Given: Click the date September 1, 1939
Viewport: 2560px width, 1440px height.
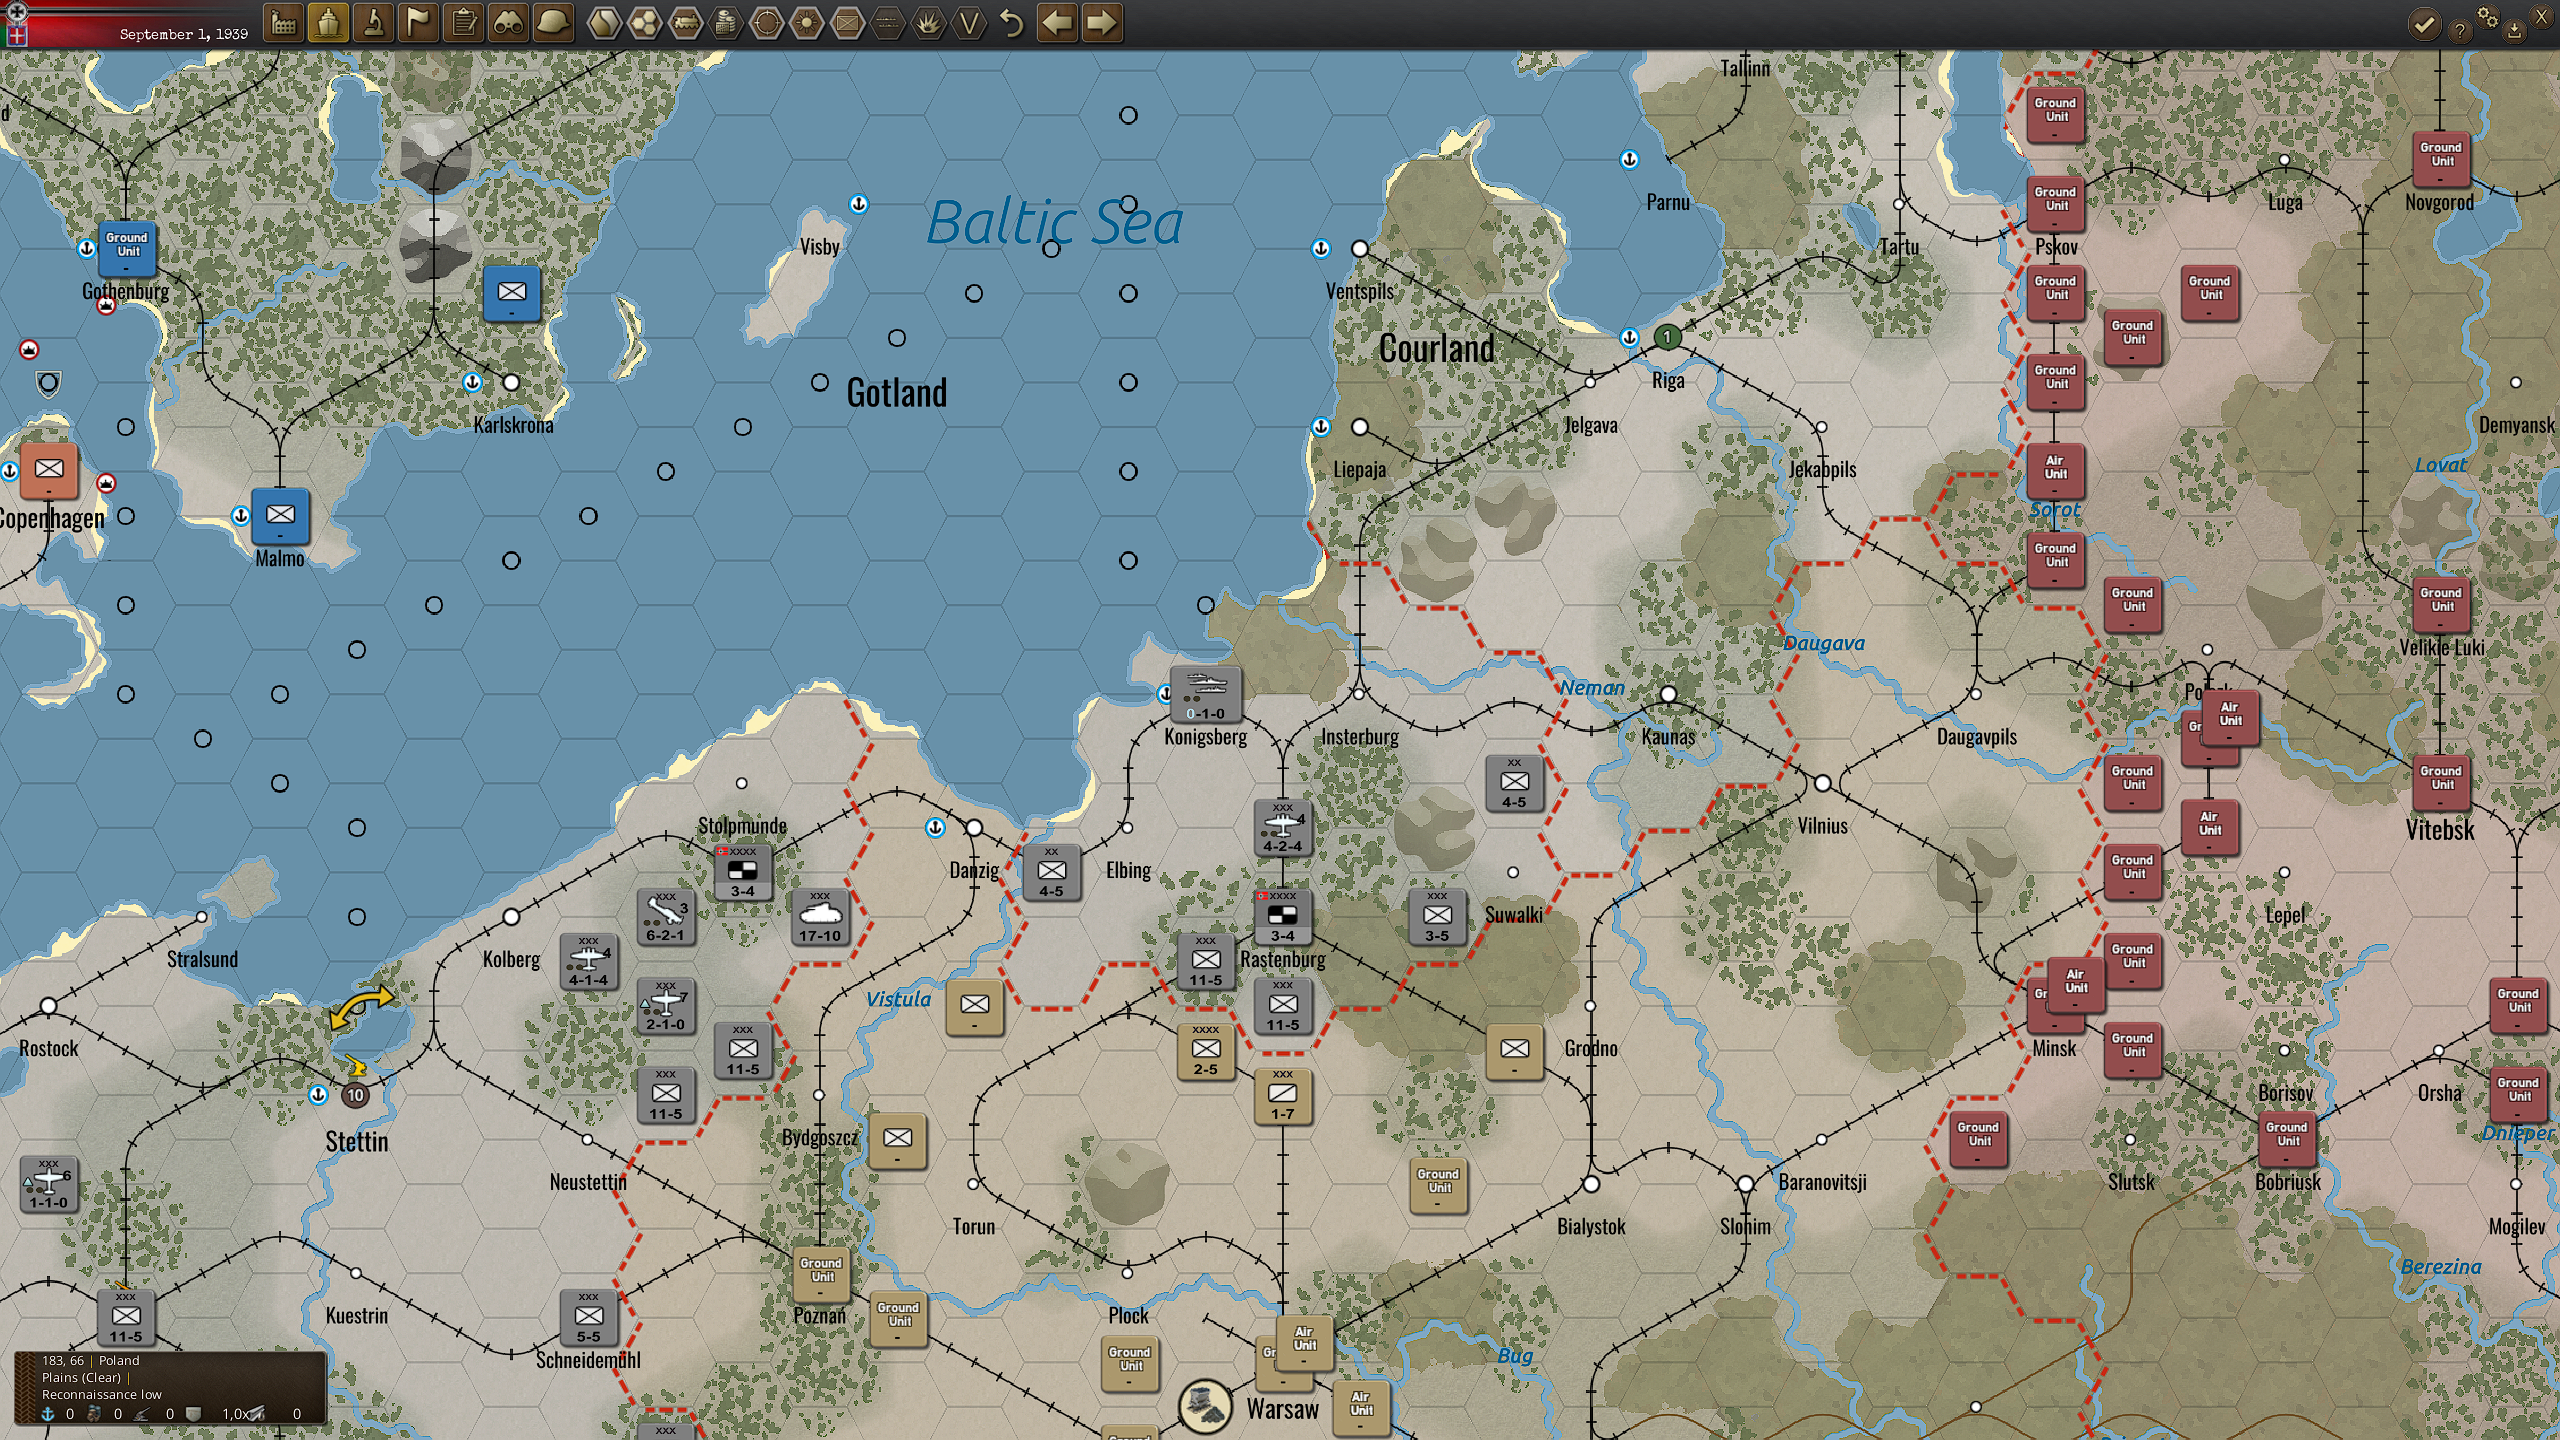Looking at the screenshot, I should click(184, 34).
